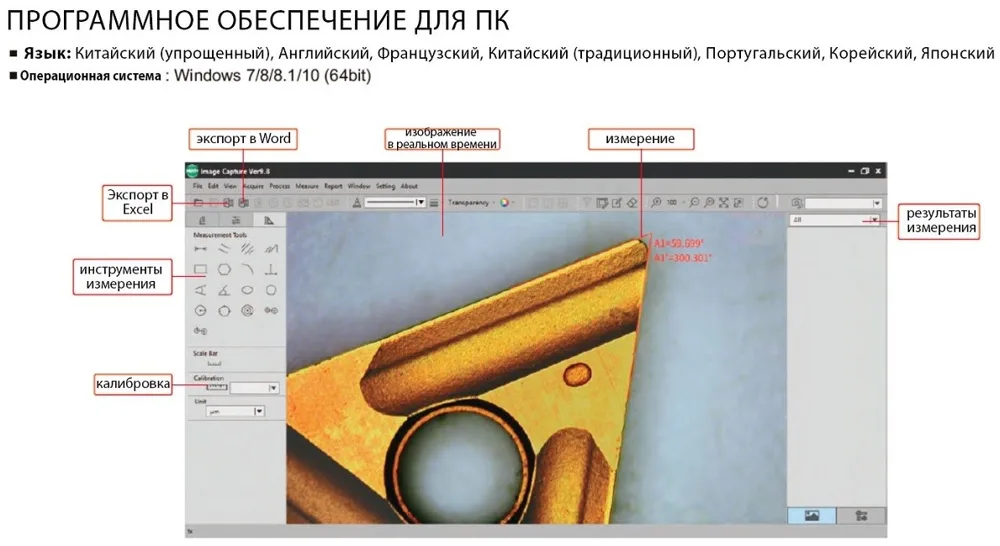Select the three-point angle tool
This screenshot has height=546, width=1000.
pos(200,290)
